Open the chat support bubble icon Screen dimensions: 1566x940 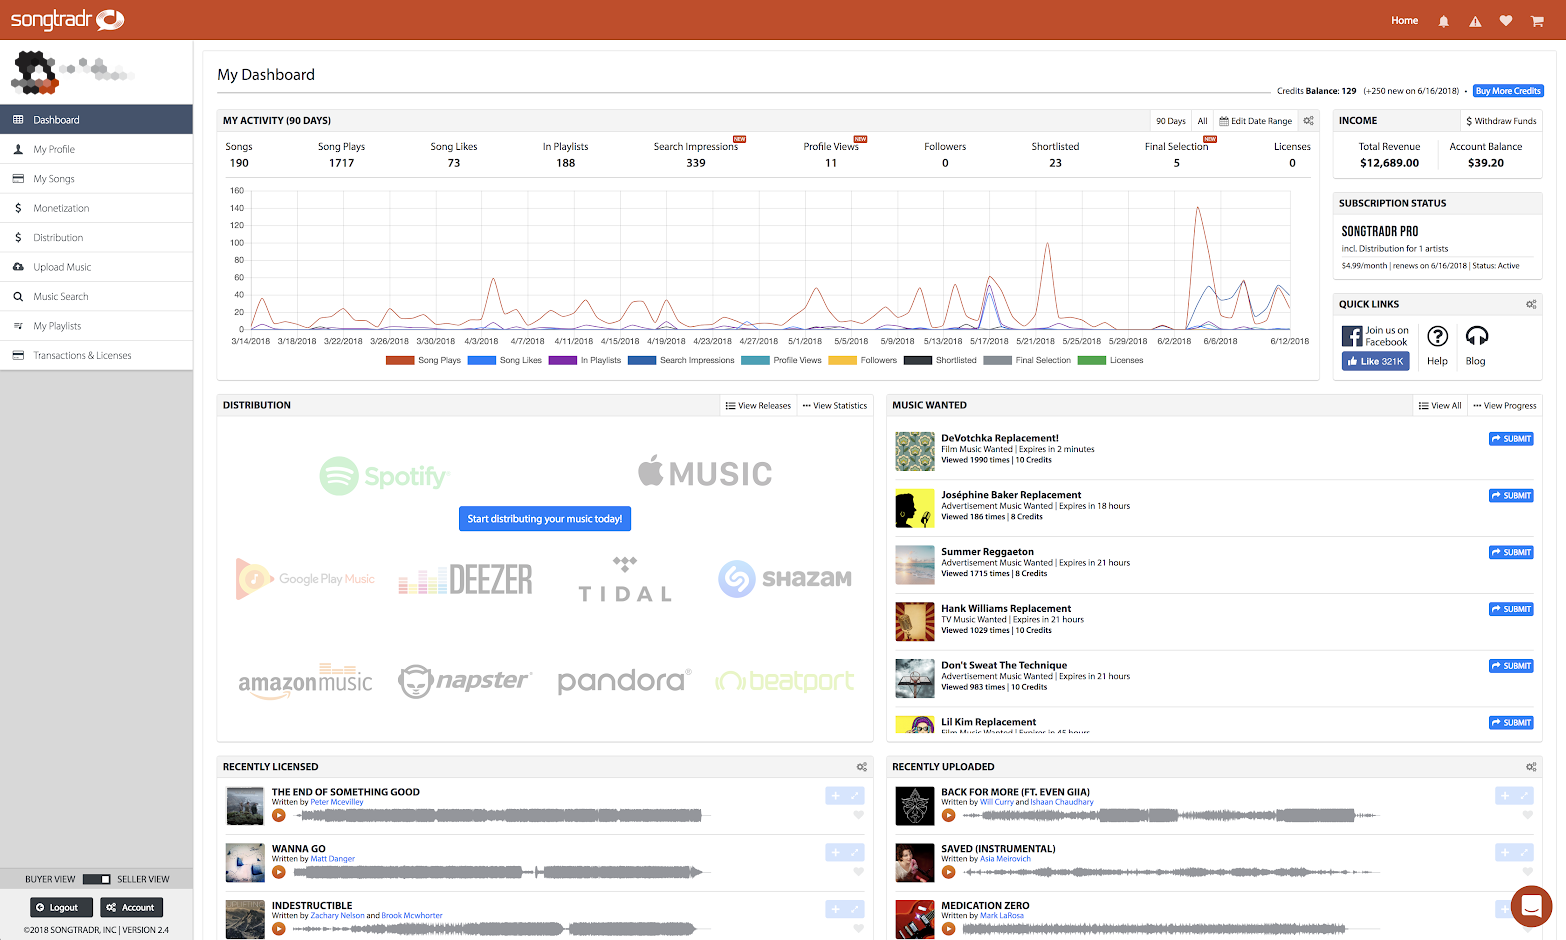pyautogui.click(x=1530, y=907)
